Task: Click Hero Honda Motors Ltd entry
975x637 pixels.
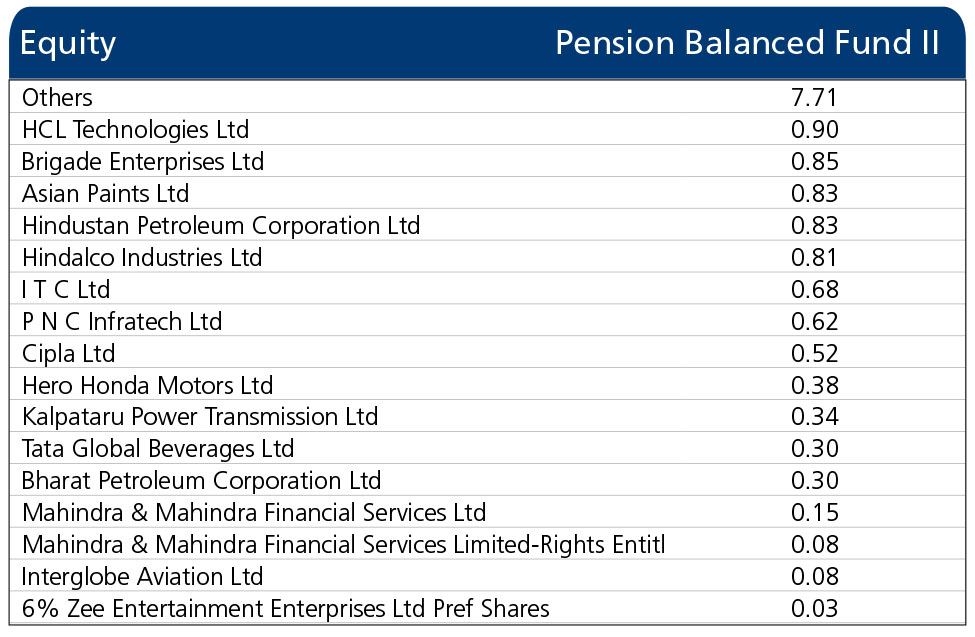Action: coord(147,386)
